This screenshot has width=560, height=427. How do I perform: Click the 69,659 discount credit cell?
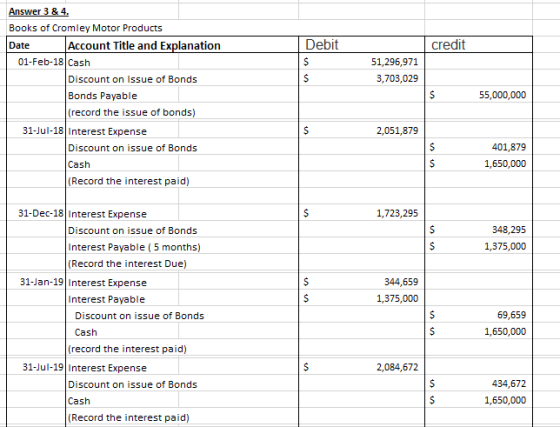(479, 315)
